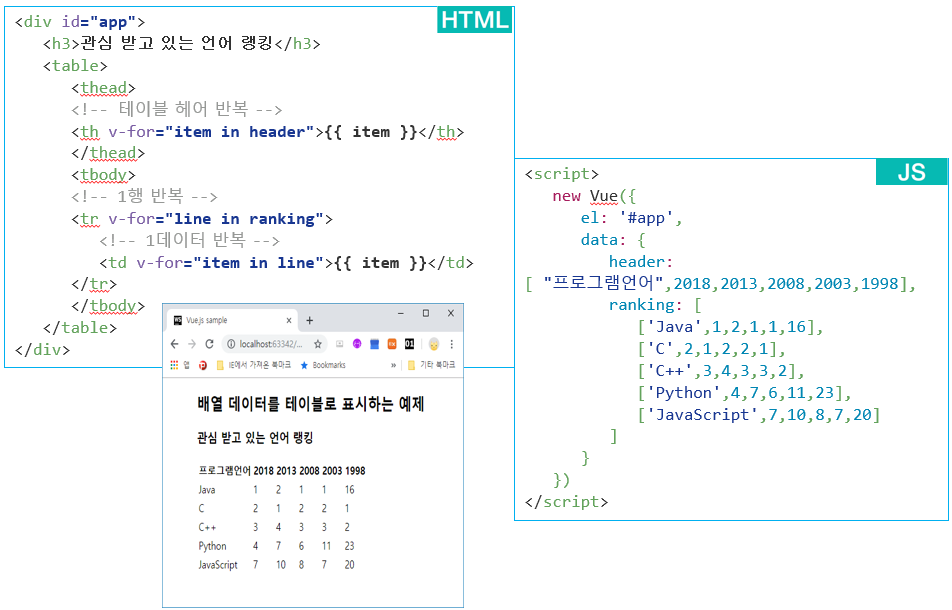
Task: Click the 'el: '#app'' line in JS code
Action: click(x=631, y=218)
